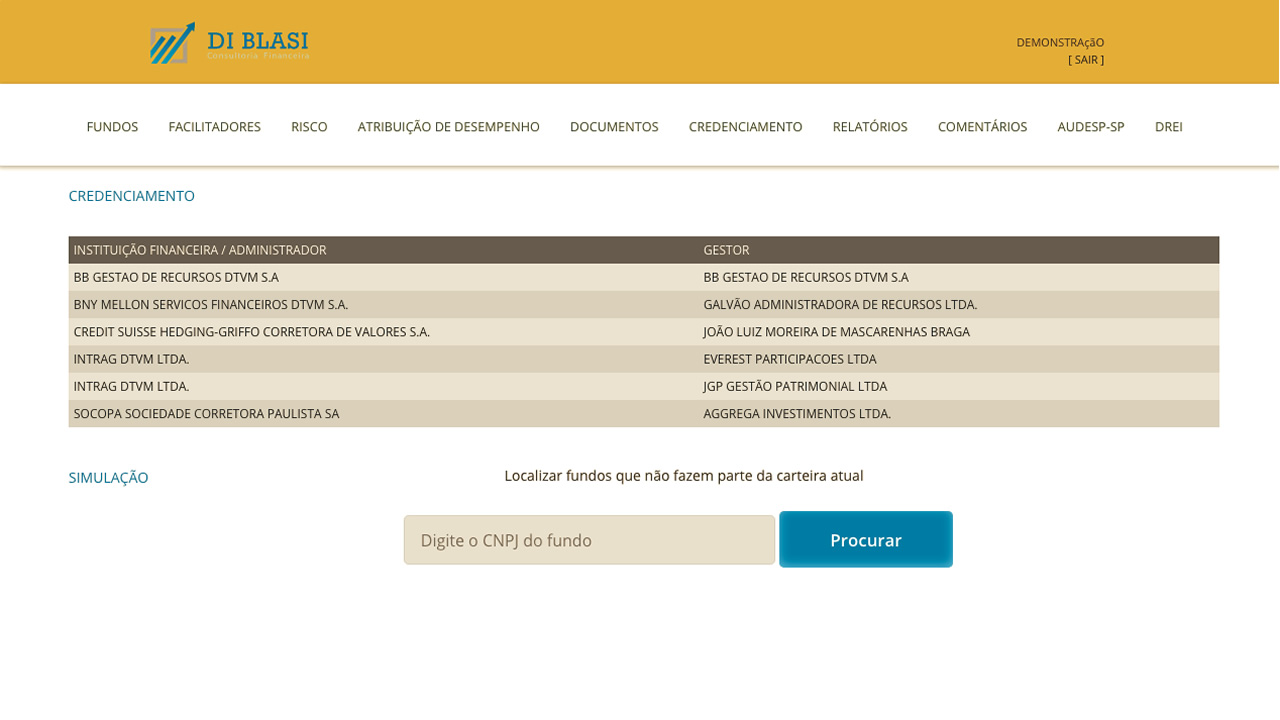The width and height of the screenshot is (1280, 720).
Task: Open the COMENTÁRIOS menu
Action: (x=982, y=127)
